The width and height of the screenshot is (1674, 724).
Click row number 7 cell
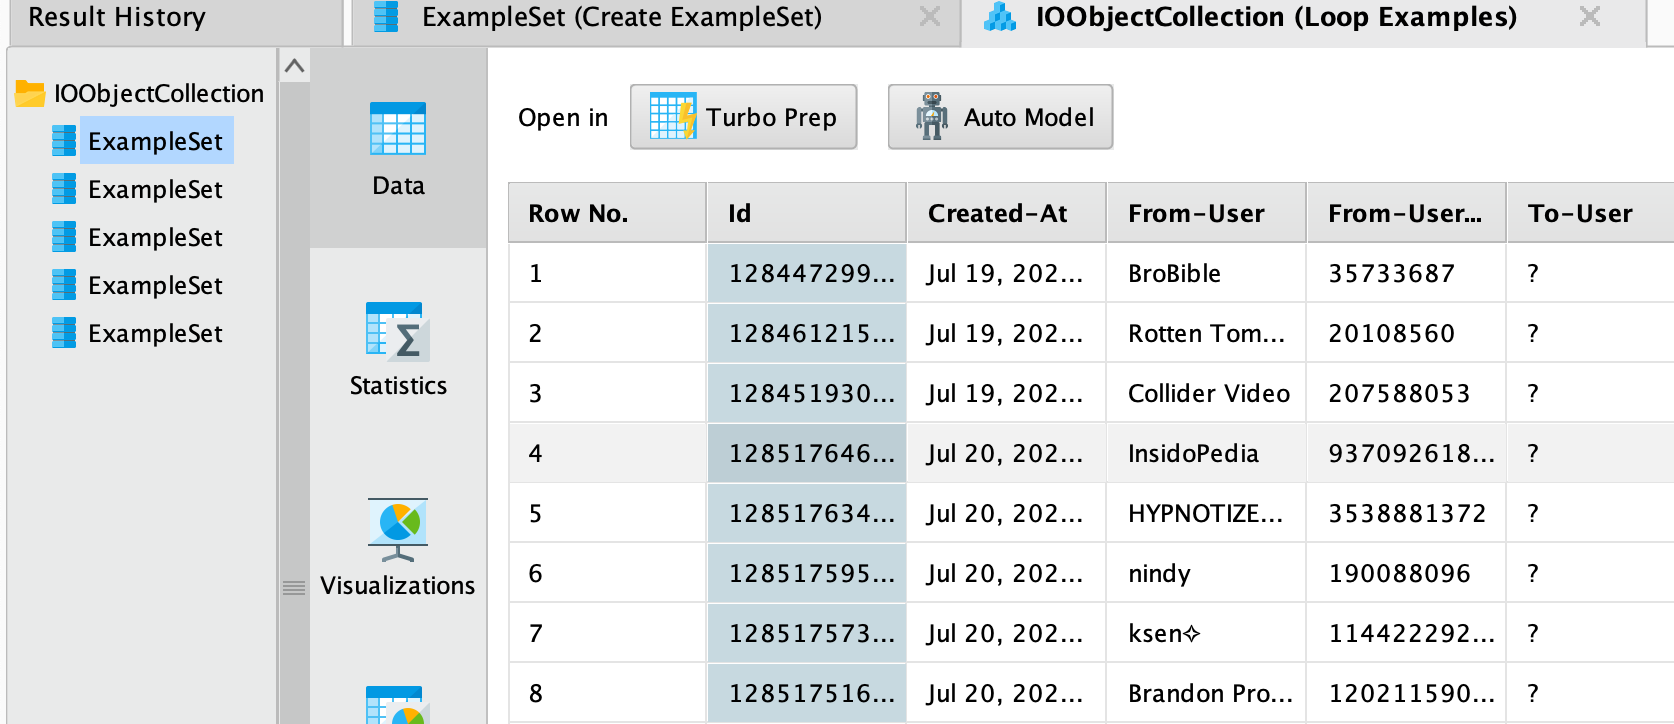point(607,633)
